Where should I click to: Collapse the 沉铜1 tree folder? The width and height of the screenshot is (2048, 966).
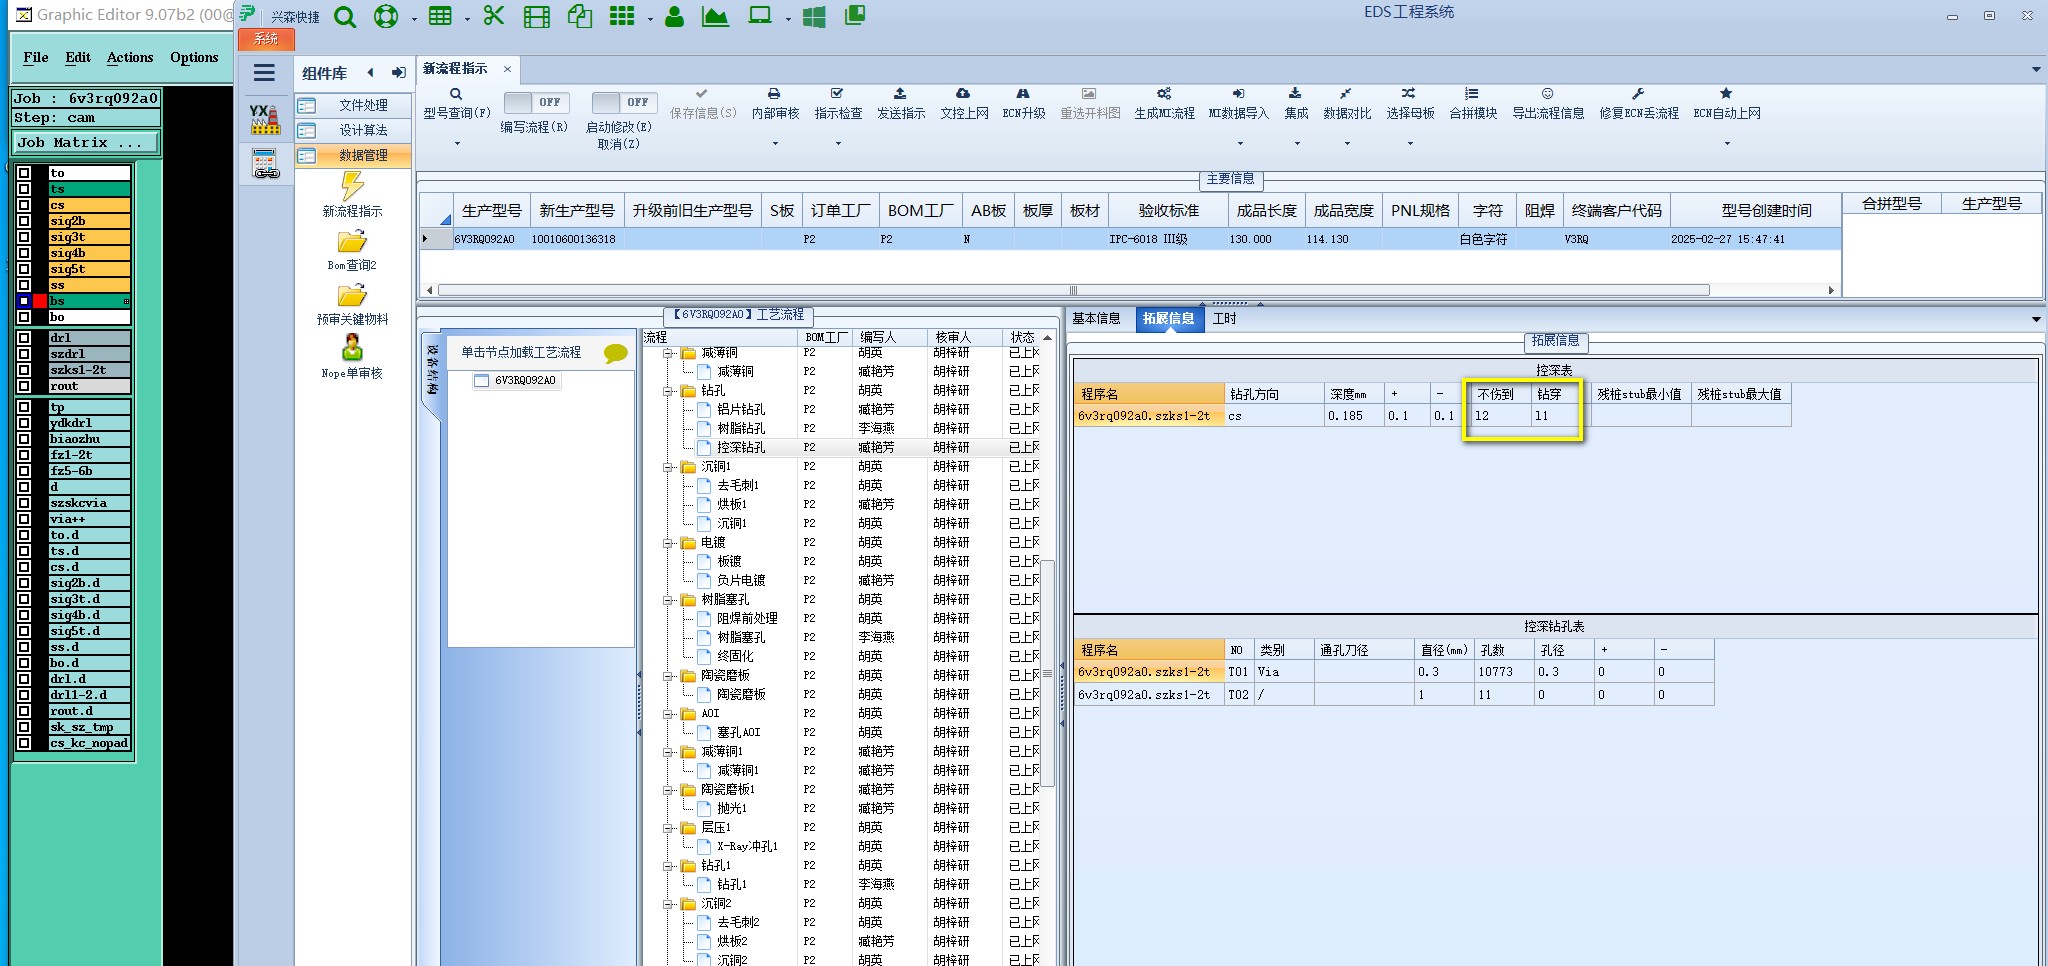point(668,467)
